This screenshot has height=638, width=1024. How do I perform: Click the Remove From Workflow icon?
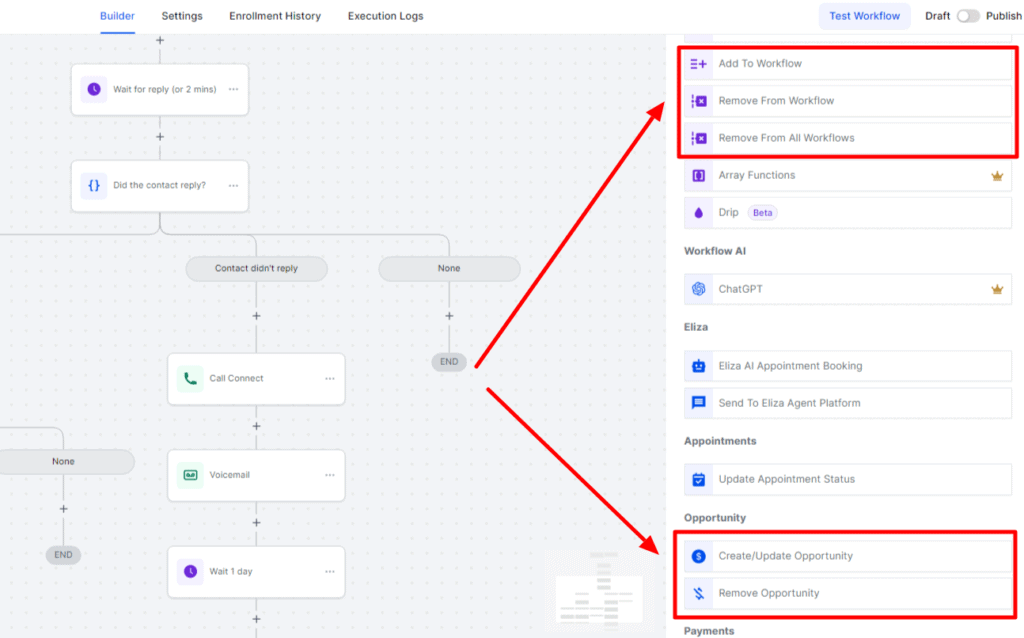pyautogui.click(x=698, y=101)
